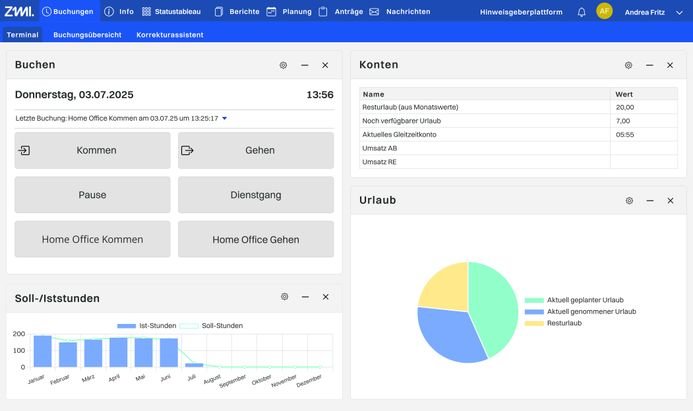The width and height of the screenshot is (693, 411).
Task: Open the Anträge menu
Action: click(341, 11)
